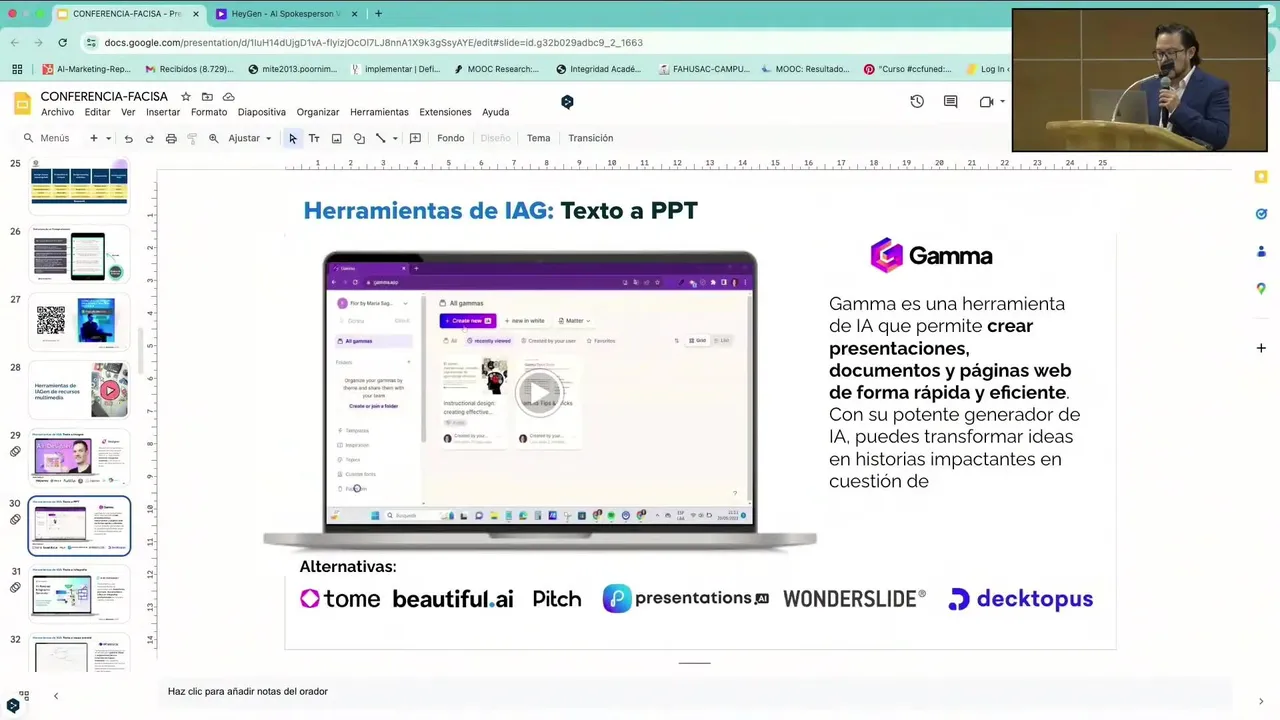Select slide 27 thumbnail with QR code

(x=79, y=322)
